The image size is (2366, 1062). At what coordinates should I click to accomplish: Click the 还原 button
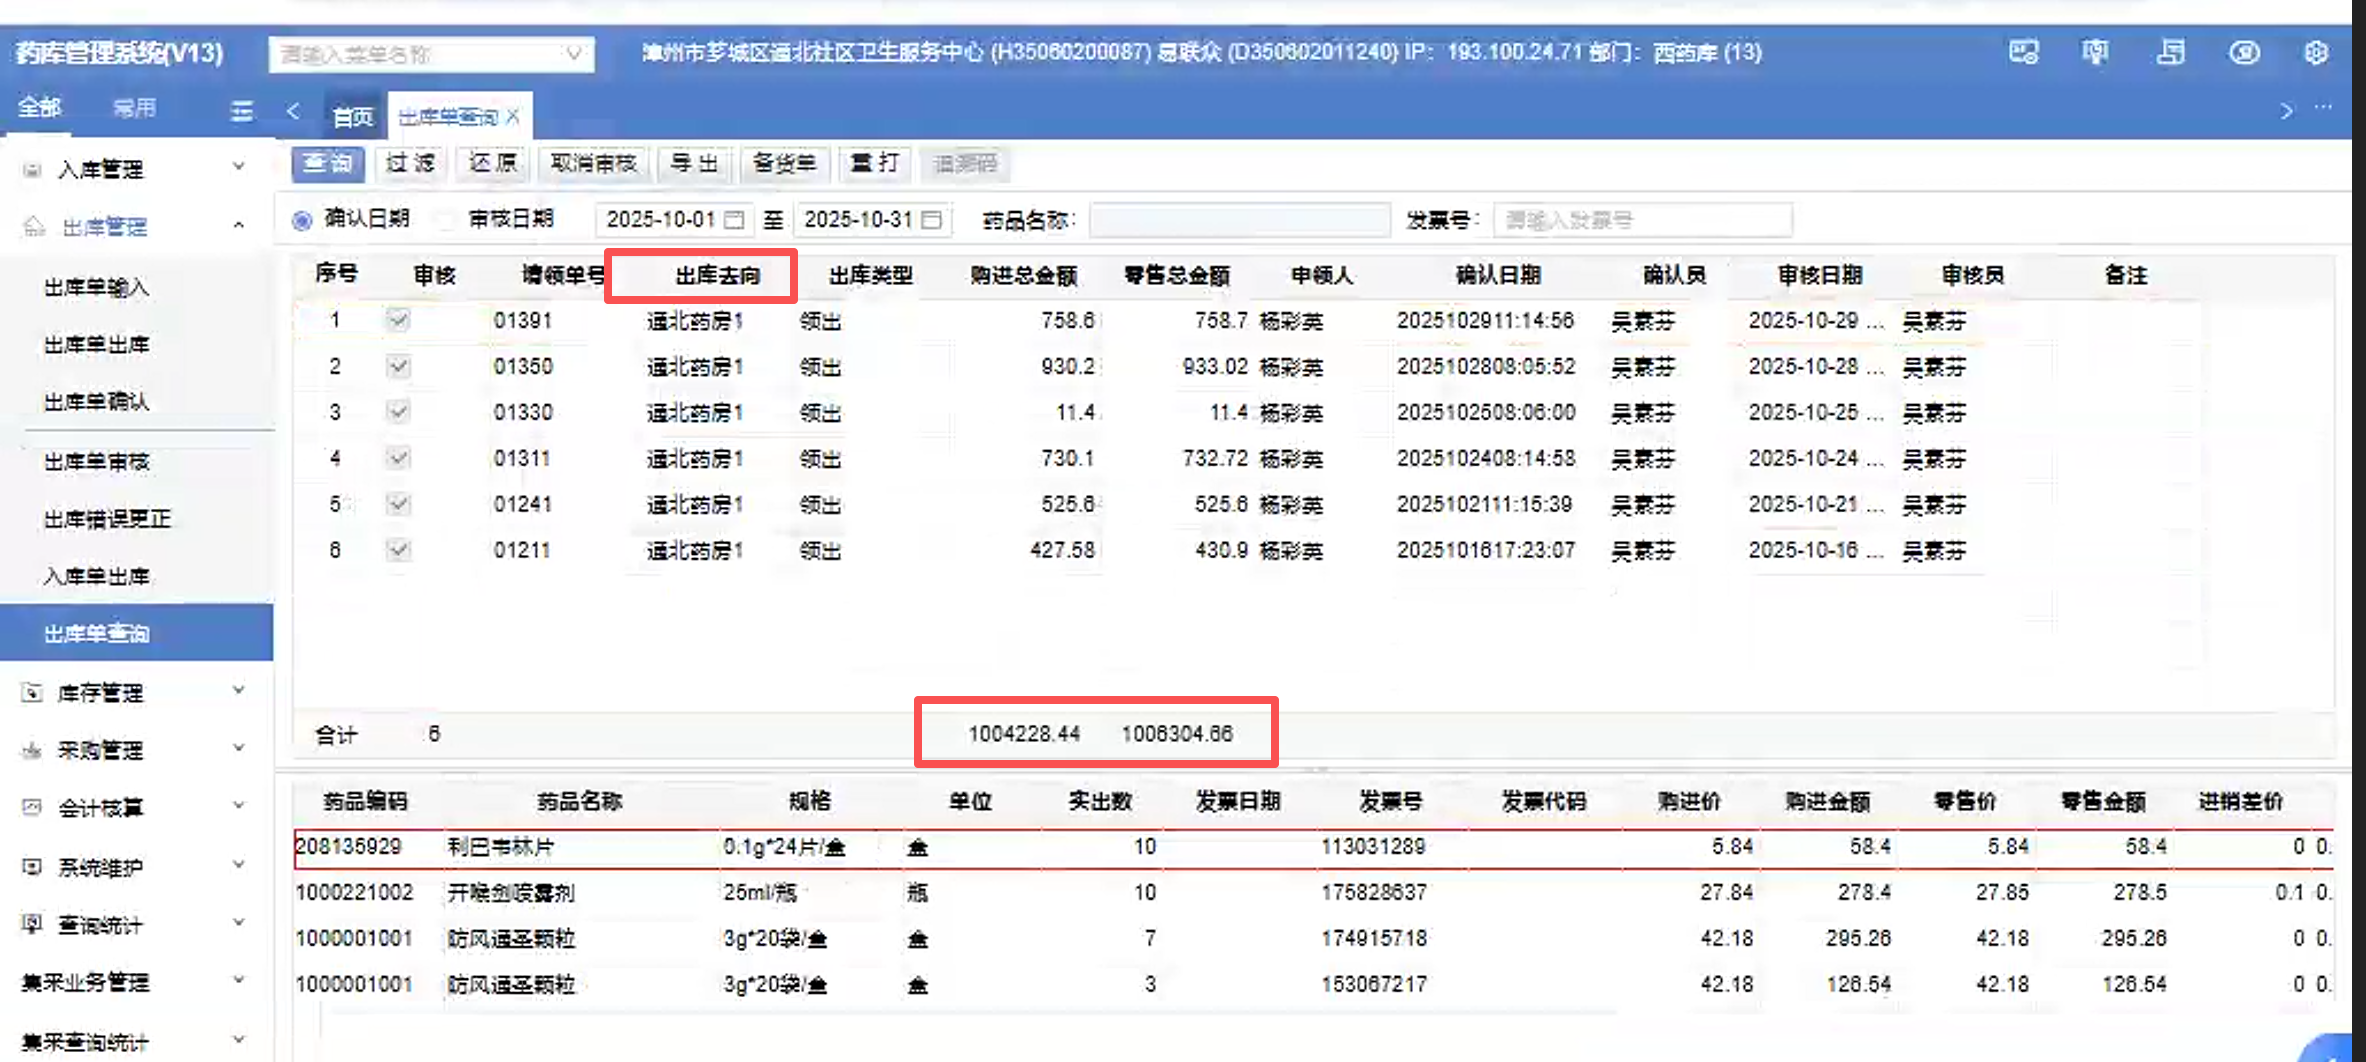493,164
